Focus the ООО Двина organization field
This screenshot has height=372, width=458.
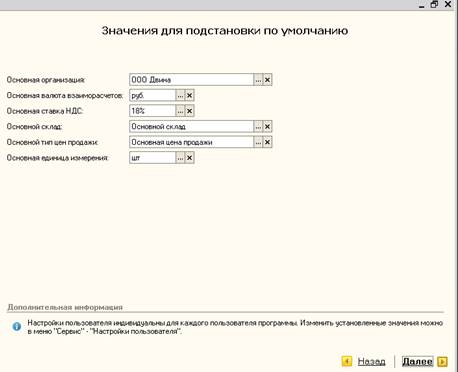192,80
